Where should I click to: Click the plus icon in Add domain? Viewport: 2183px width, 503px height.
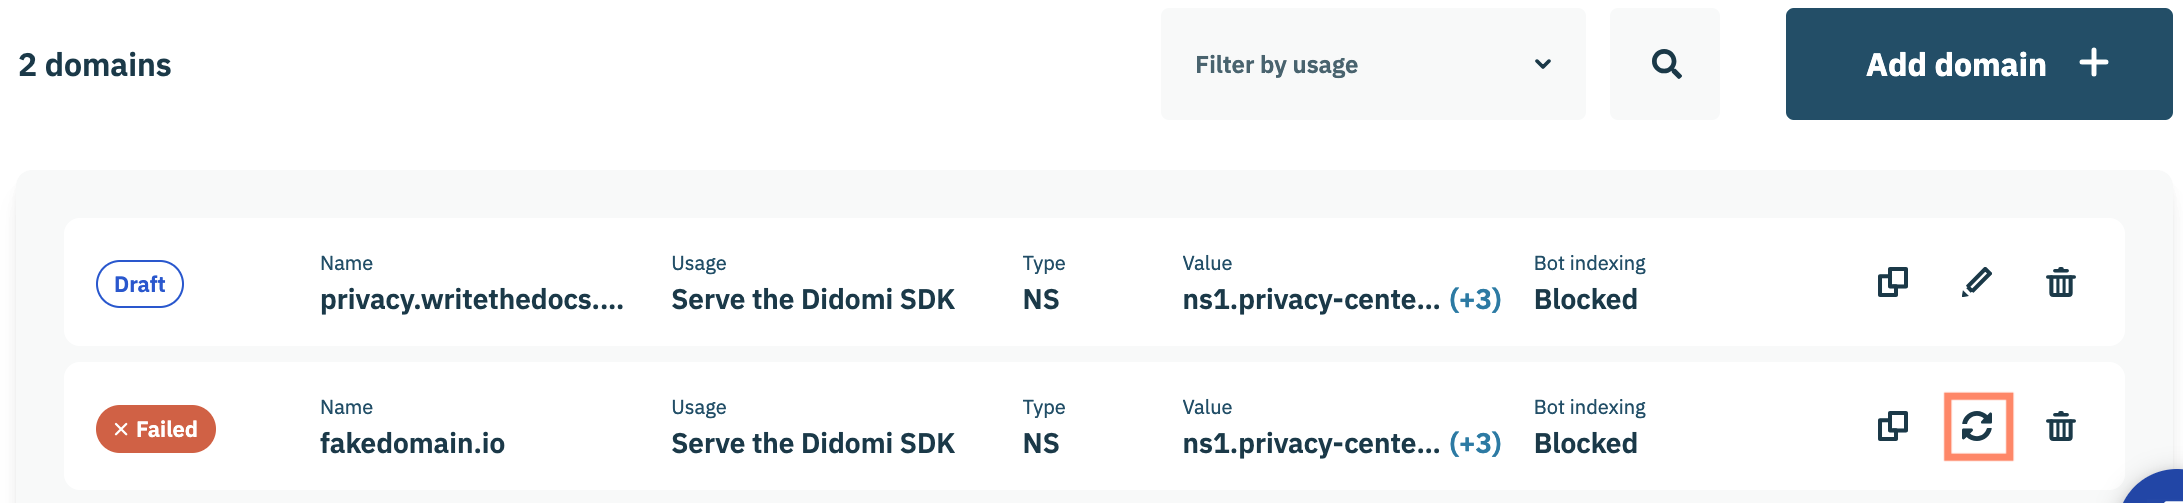click(x=2093, y=63)
